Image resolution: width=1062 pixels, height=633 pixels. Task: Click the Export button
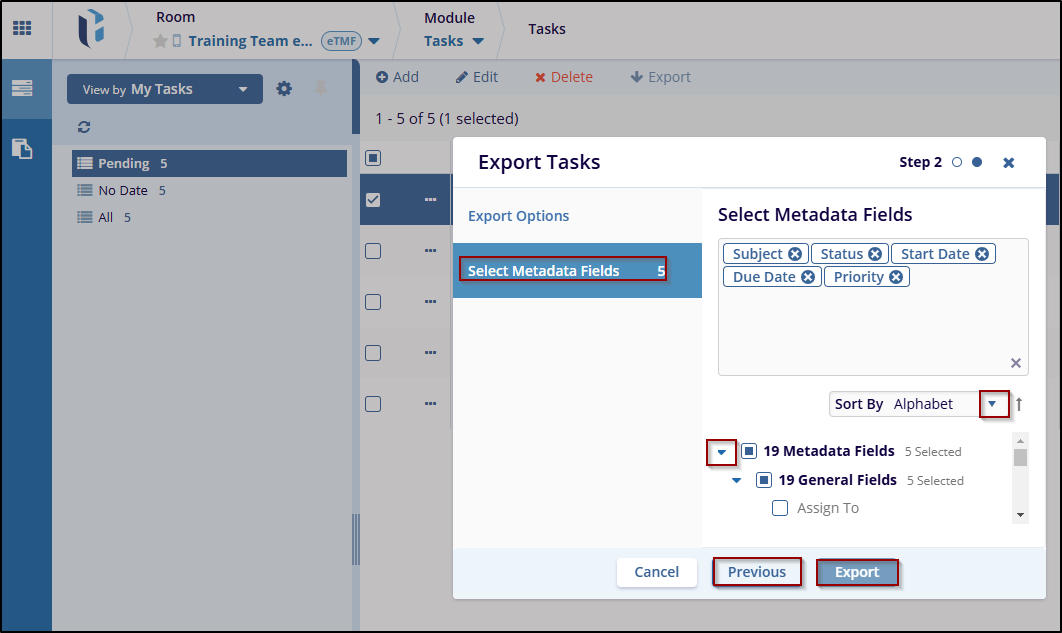coord(857,572)
